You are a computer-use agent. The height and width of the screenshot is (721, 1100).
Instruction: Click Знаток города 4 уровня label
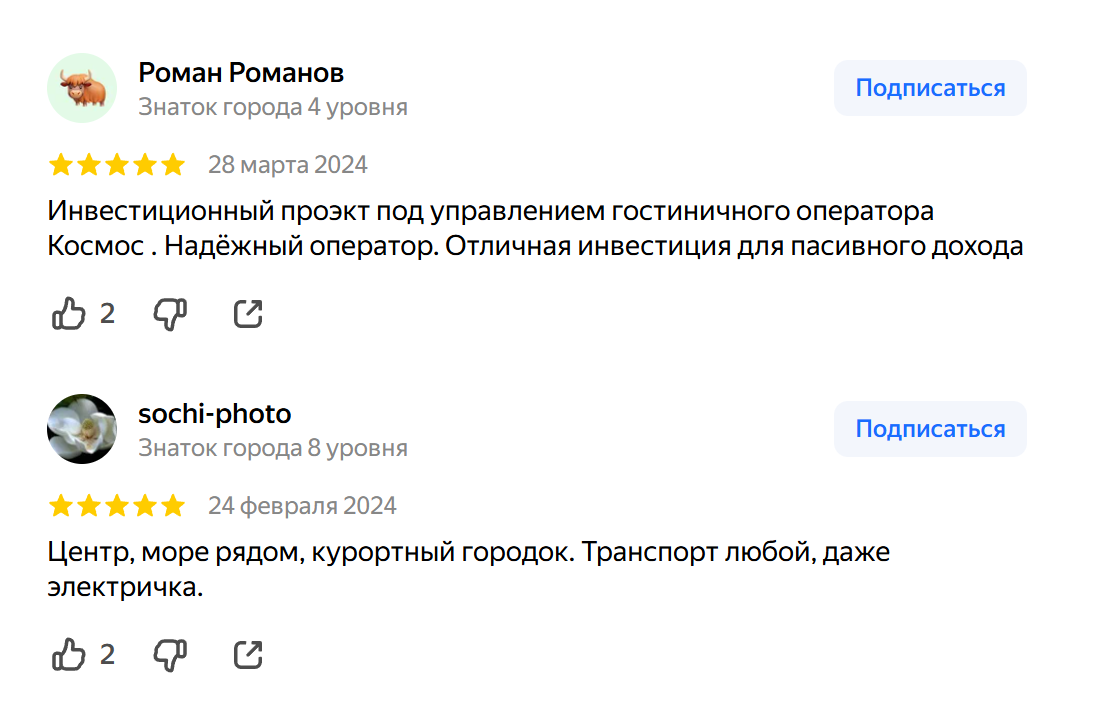(273, 107)
